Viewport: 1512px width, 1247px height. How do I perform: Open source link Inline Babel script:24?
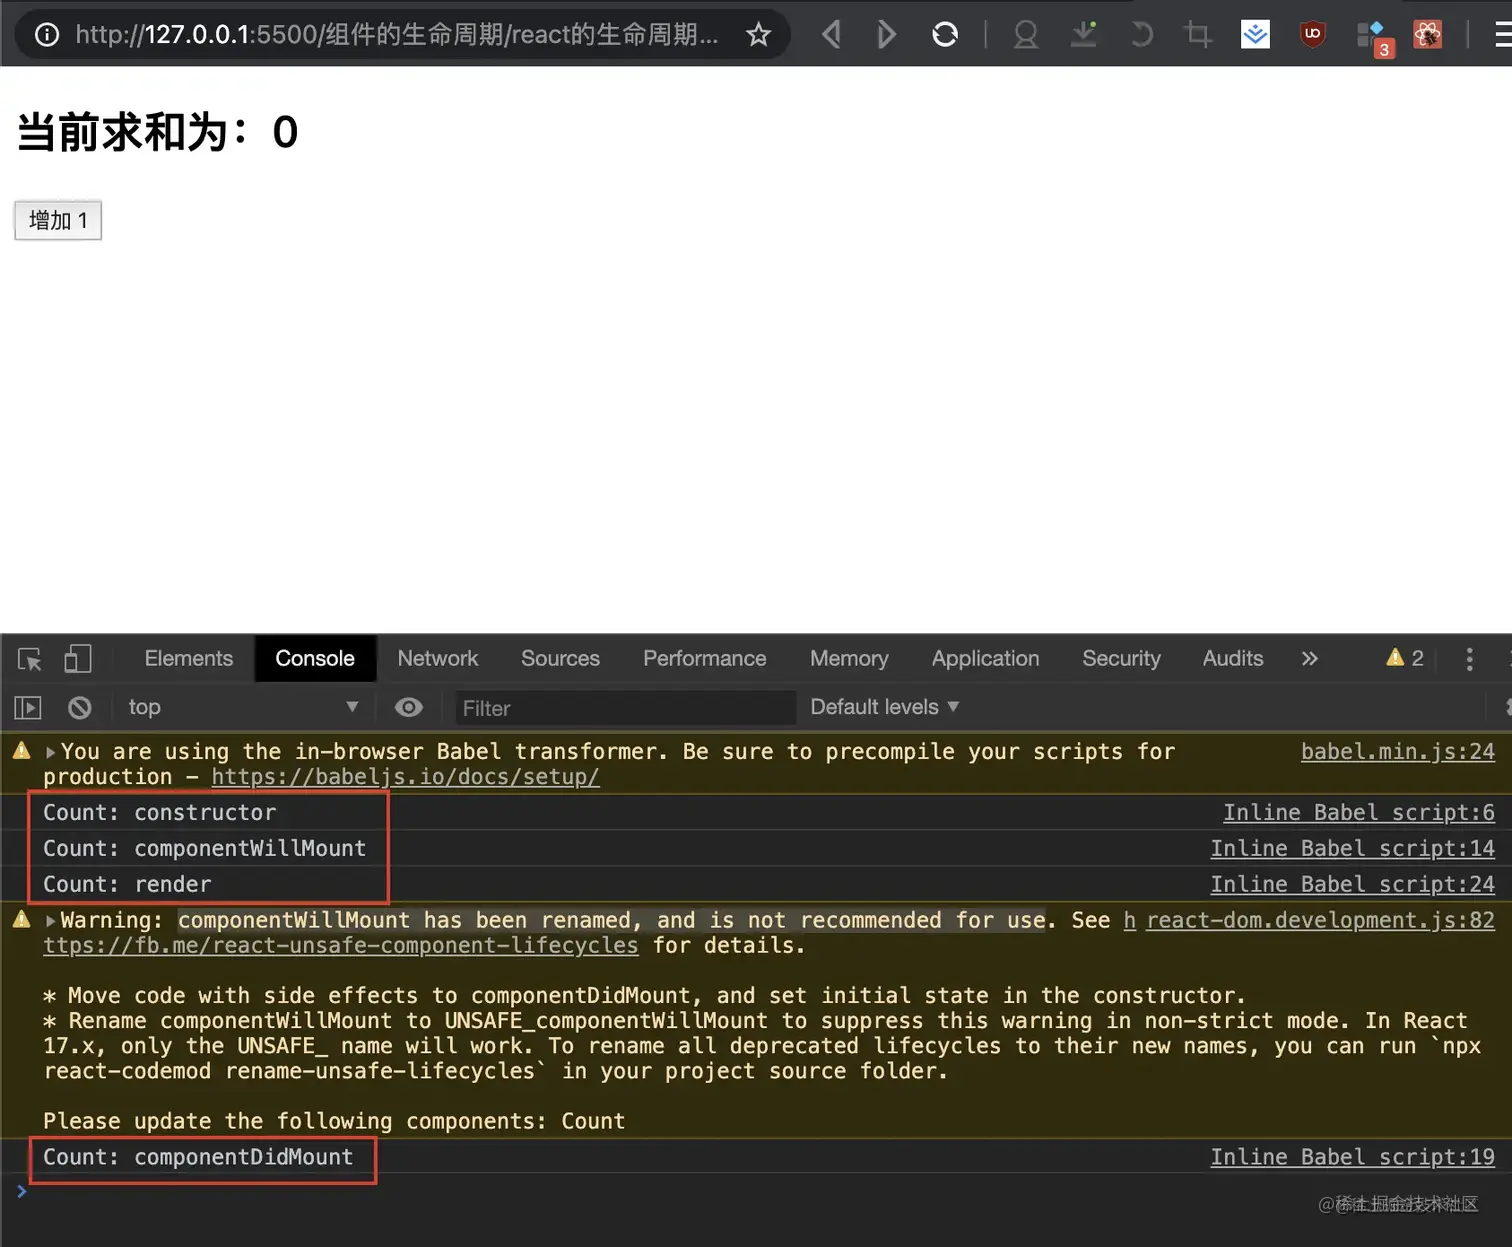click(x=1353, y=885)
